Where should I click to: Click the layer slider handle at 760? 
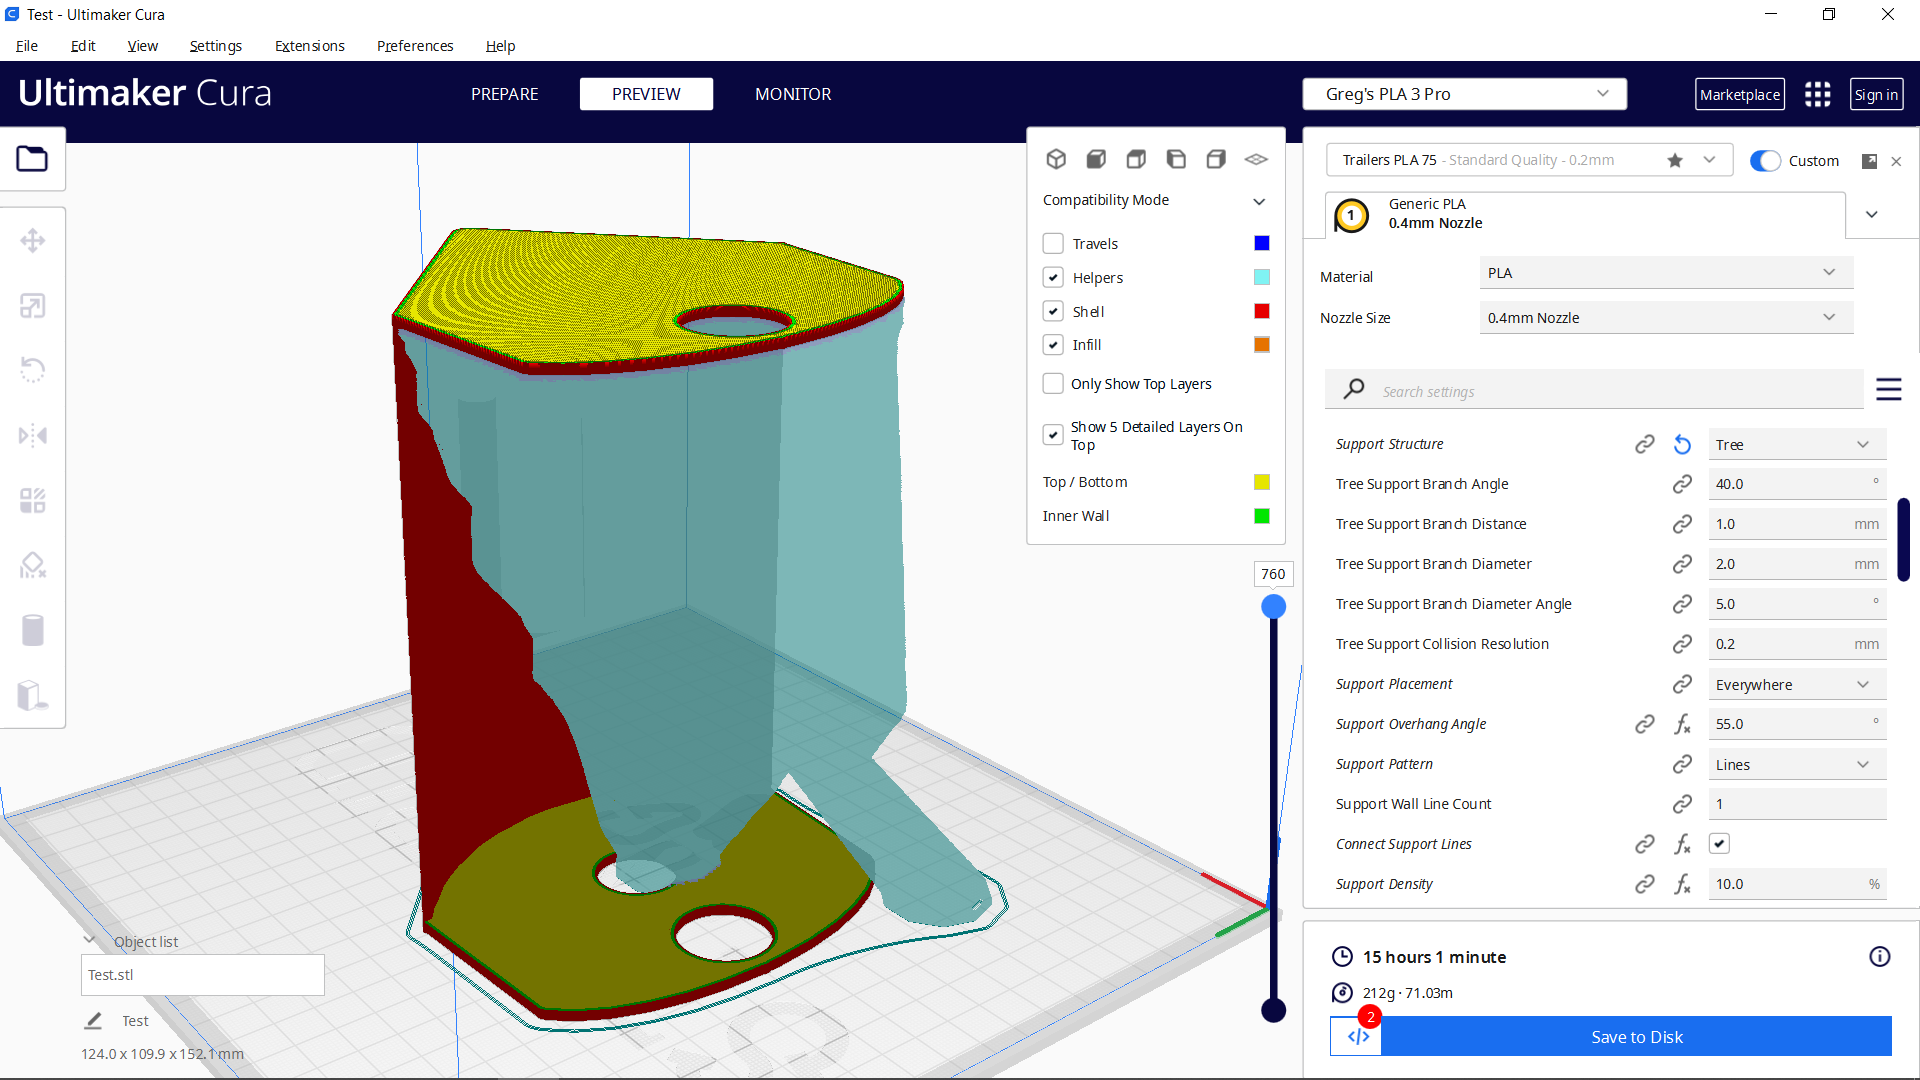[1274, 606]
